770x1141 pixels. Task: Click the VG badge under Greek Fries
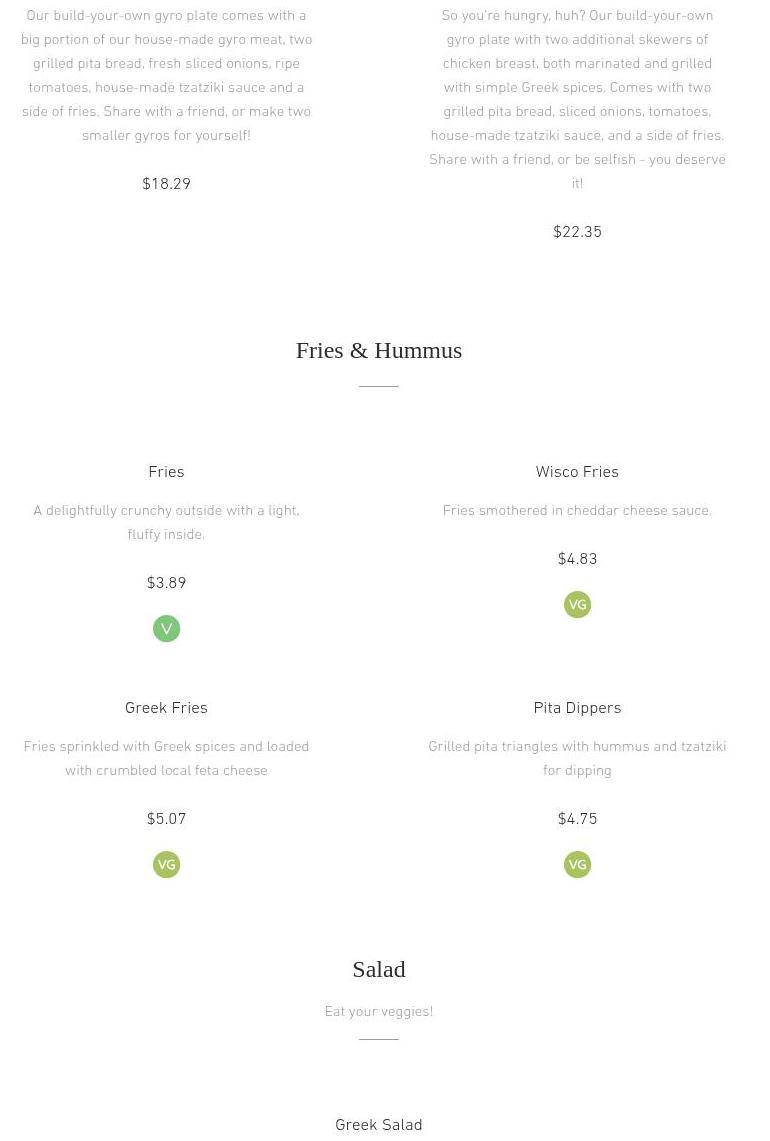tap(166, 865)
